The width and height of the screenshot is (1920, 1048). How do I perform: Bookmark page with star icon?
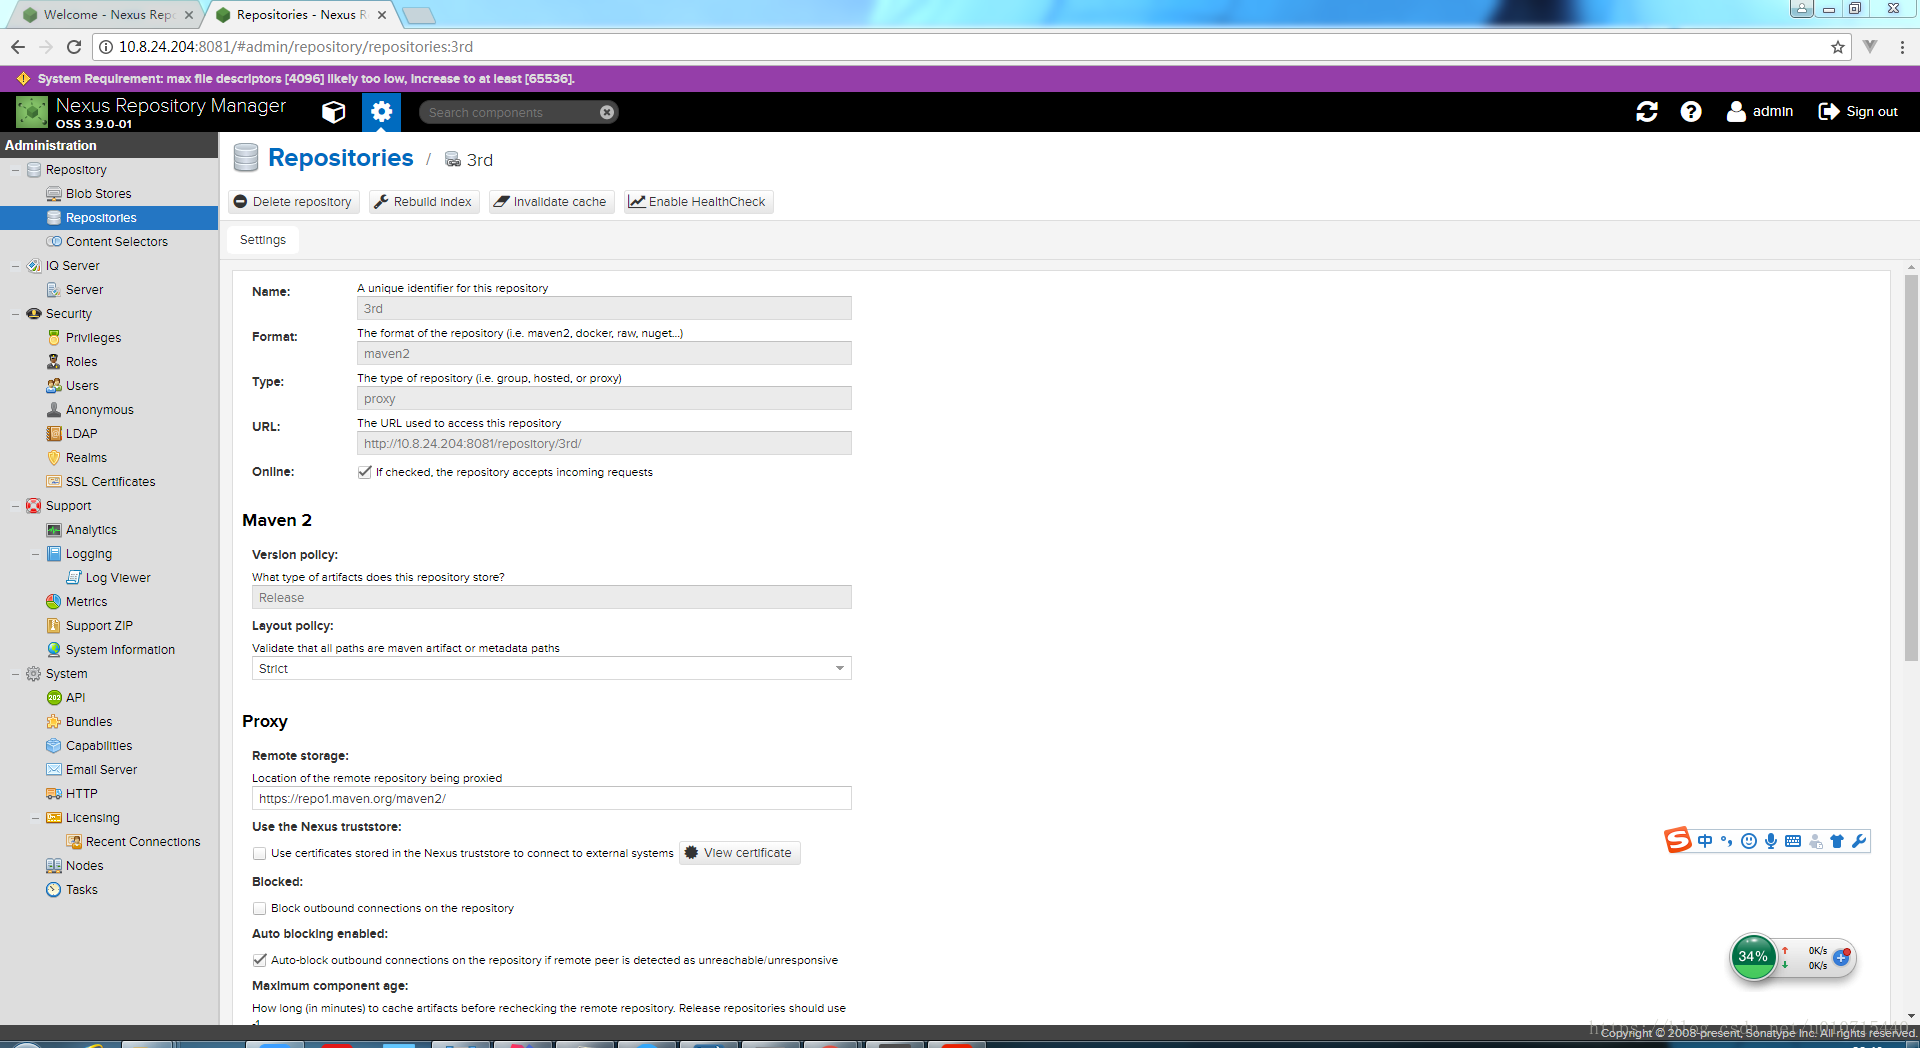pyautogui.click(x=1837, y=47)
